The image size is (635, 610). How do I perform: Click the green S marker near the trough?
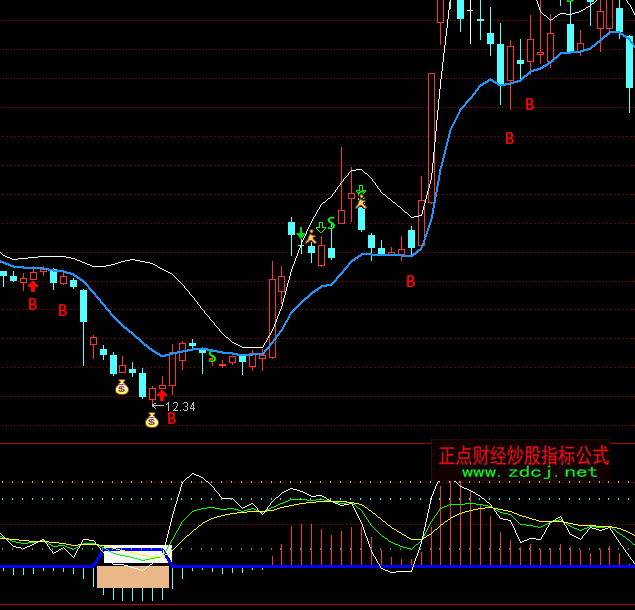pos(211,357)
